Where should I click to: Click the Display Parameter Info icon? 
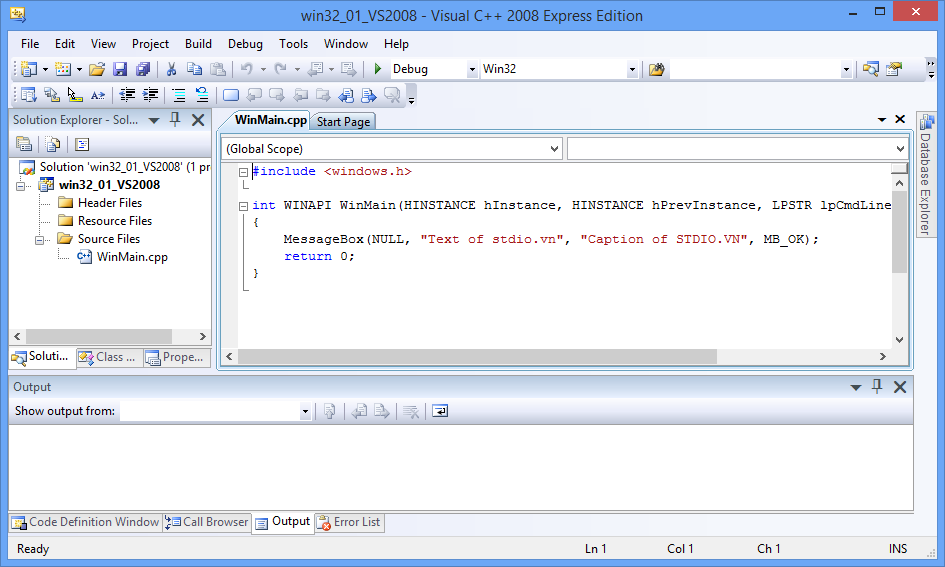52,95
